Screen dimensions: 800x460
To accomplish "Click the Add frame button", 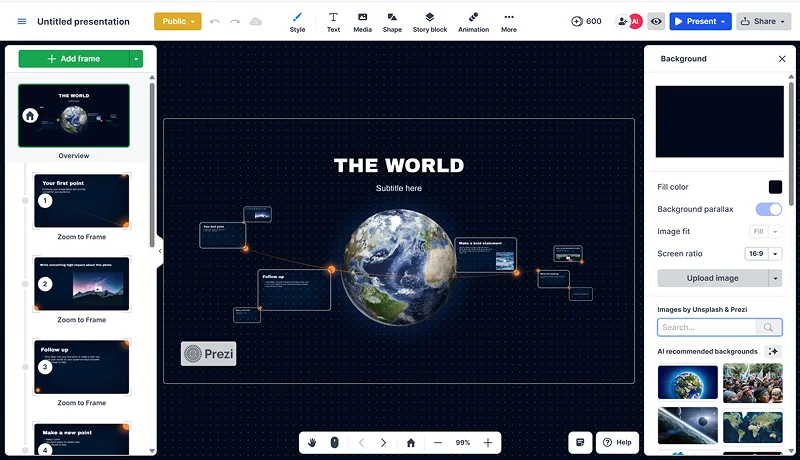I will coord(74,59).
